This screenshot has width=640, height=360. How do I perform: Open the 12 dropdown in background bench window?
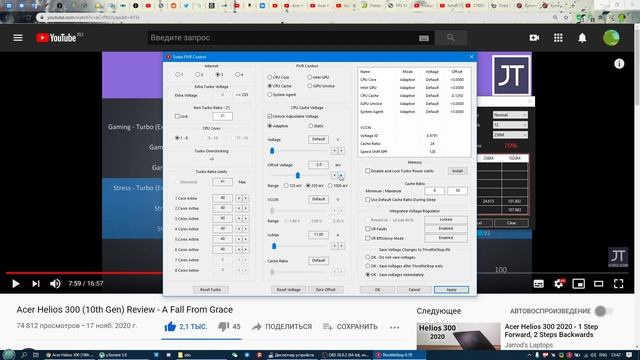click(510, 124)
